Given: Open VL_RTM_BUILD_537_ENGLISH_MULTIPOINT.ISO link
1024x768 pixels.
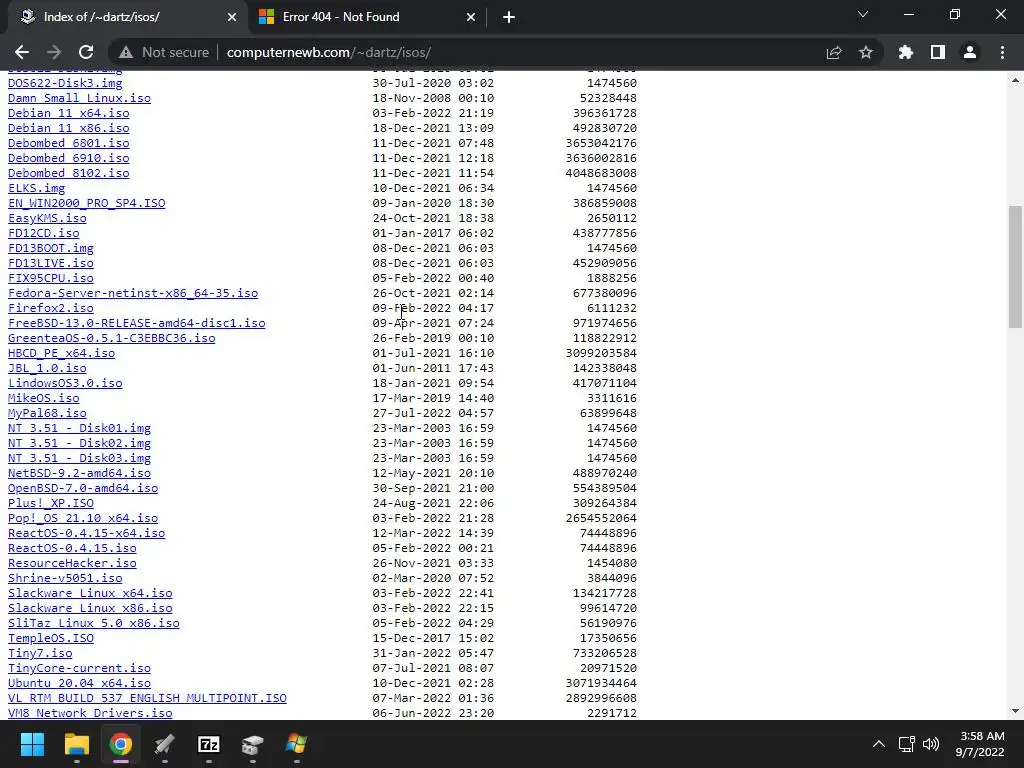Looking at the screenshot, I should coord(147,699).
